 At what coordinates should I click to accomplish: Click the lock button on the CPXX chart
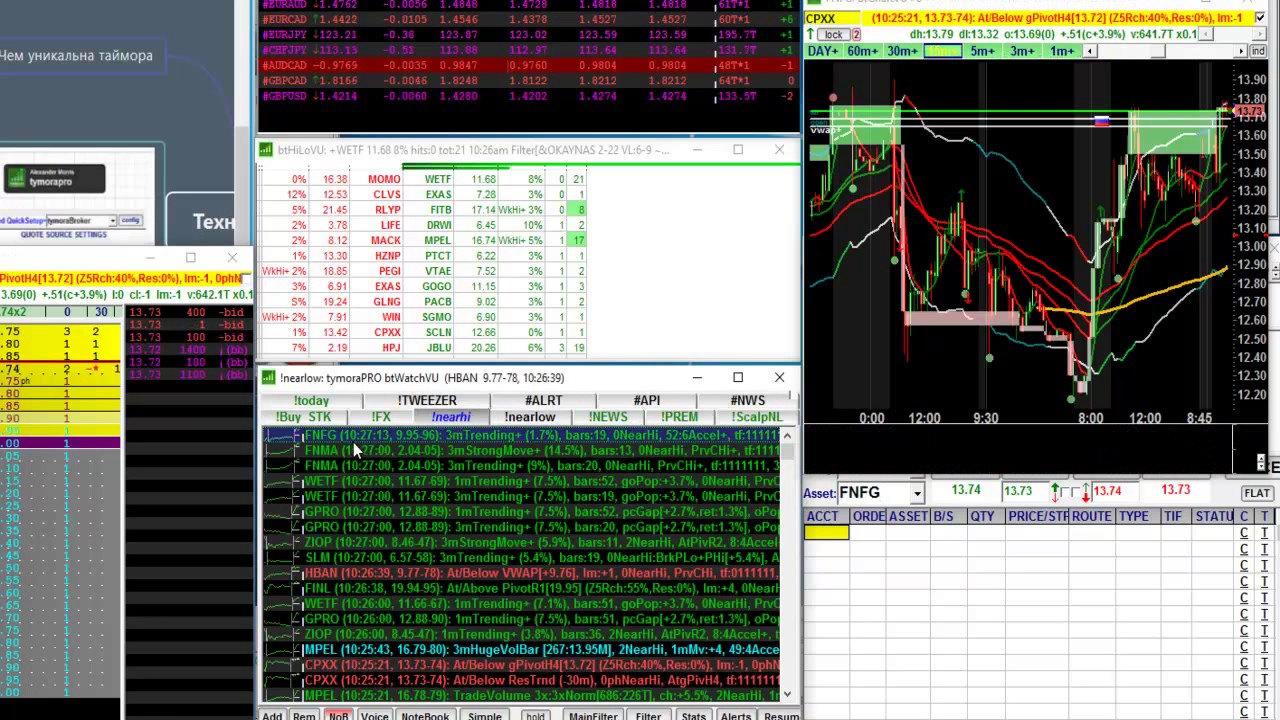pyautogui.click(x=834, y=34)
